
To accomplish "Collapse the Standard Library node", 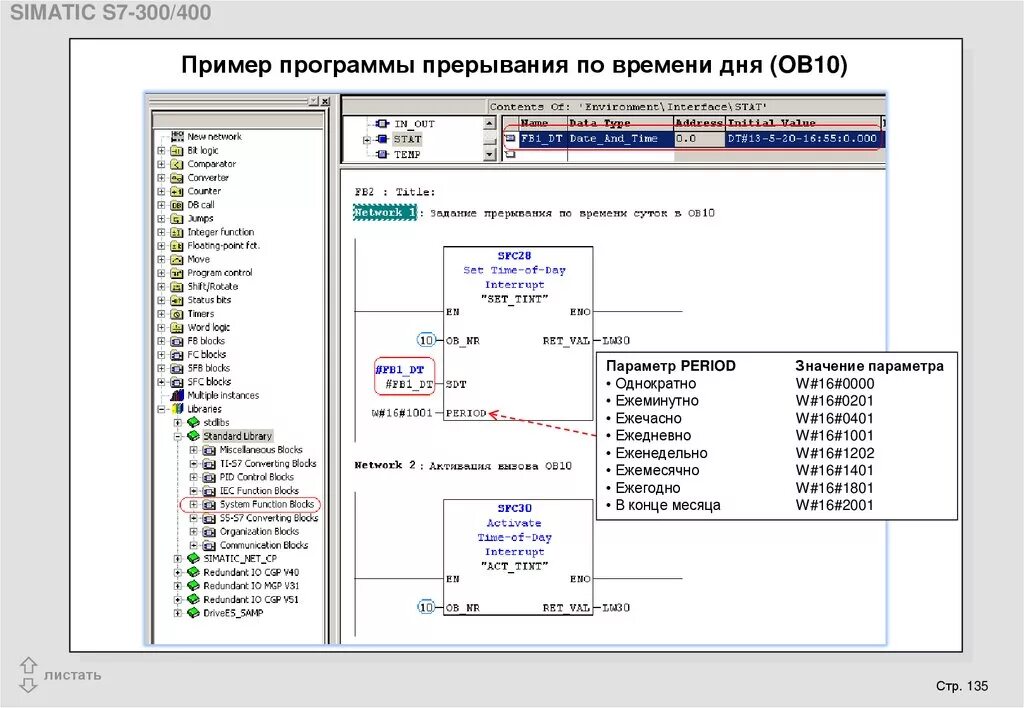I will (x=178, y=436).
